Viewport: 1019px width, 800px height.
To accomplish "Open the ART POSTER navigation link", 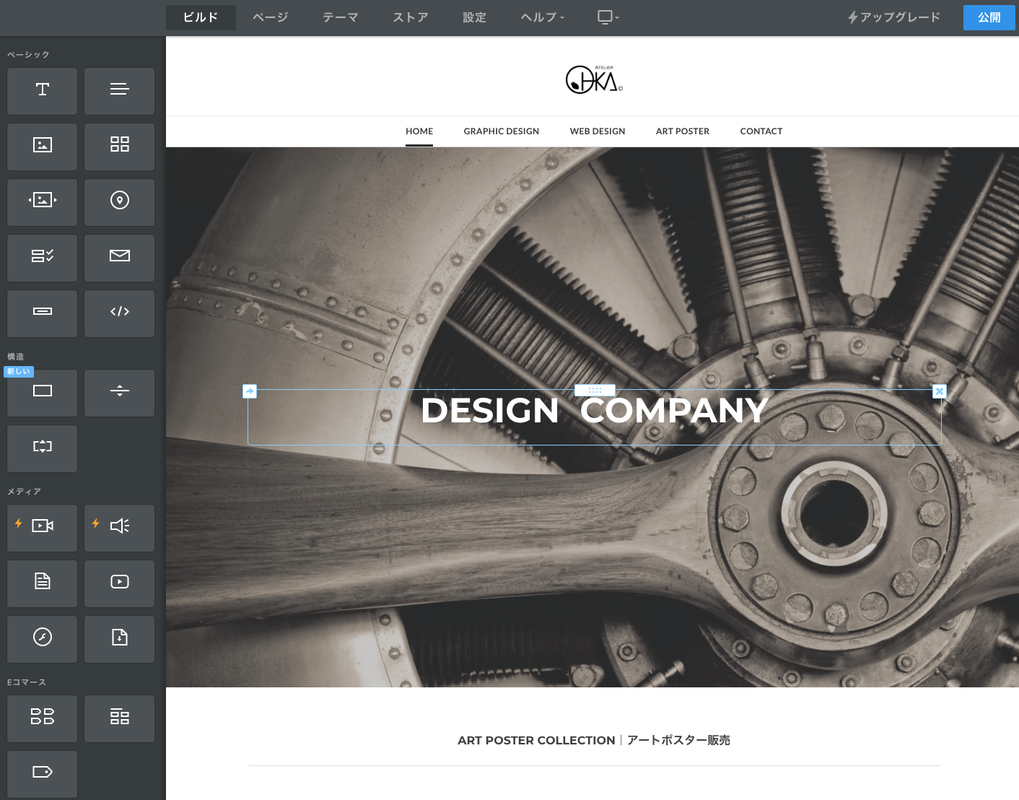I will pyautogui.click(x=682, y=131).
